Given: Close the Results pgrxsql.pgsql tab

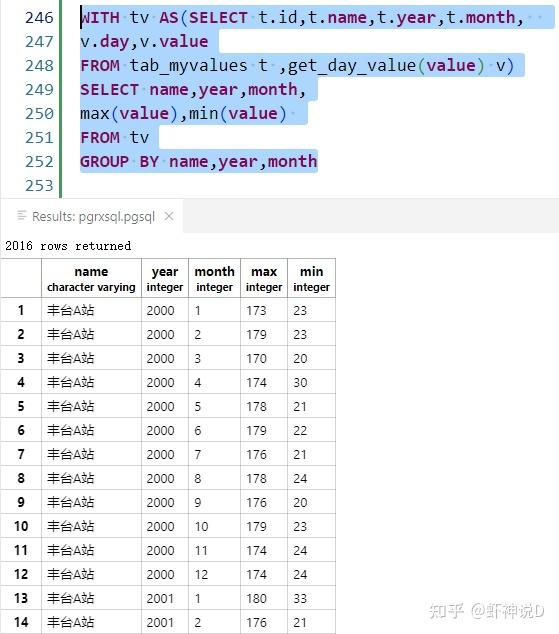Looking at the screenshot, I should point(169,217).
